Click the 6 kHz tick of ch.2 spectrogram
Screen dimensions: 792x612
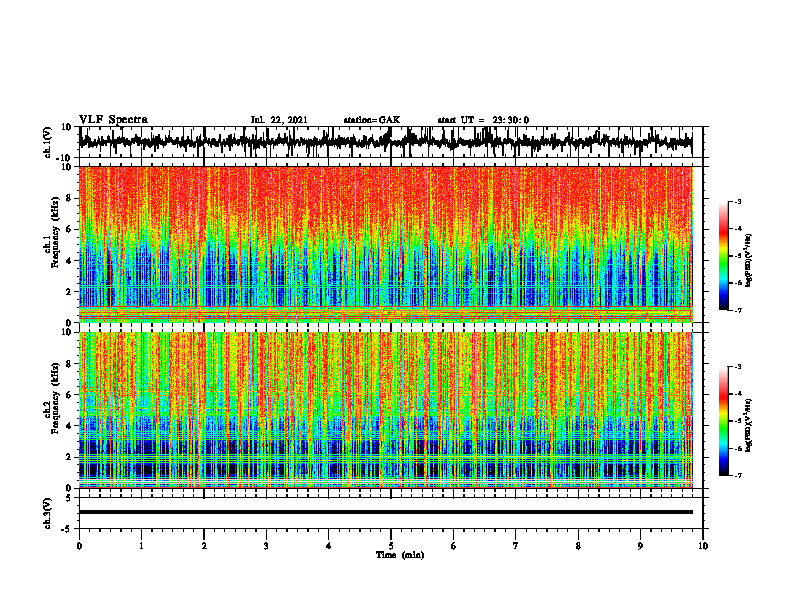click(x=69, y=395)
